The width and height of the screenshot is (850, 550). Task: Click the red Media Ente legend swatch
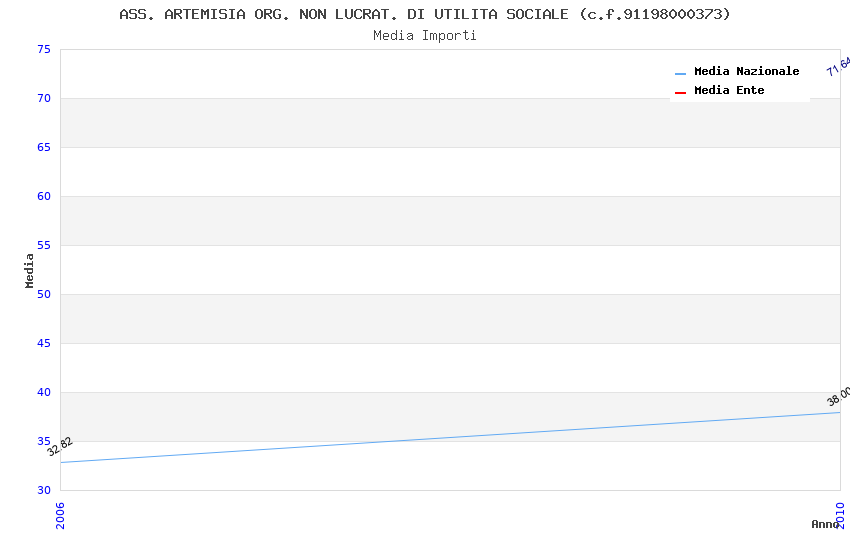[x=680, y=92]
